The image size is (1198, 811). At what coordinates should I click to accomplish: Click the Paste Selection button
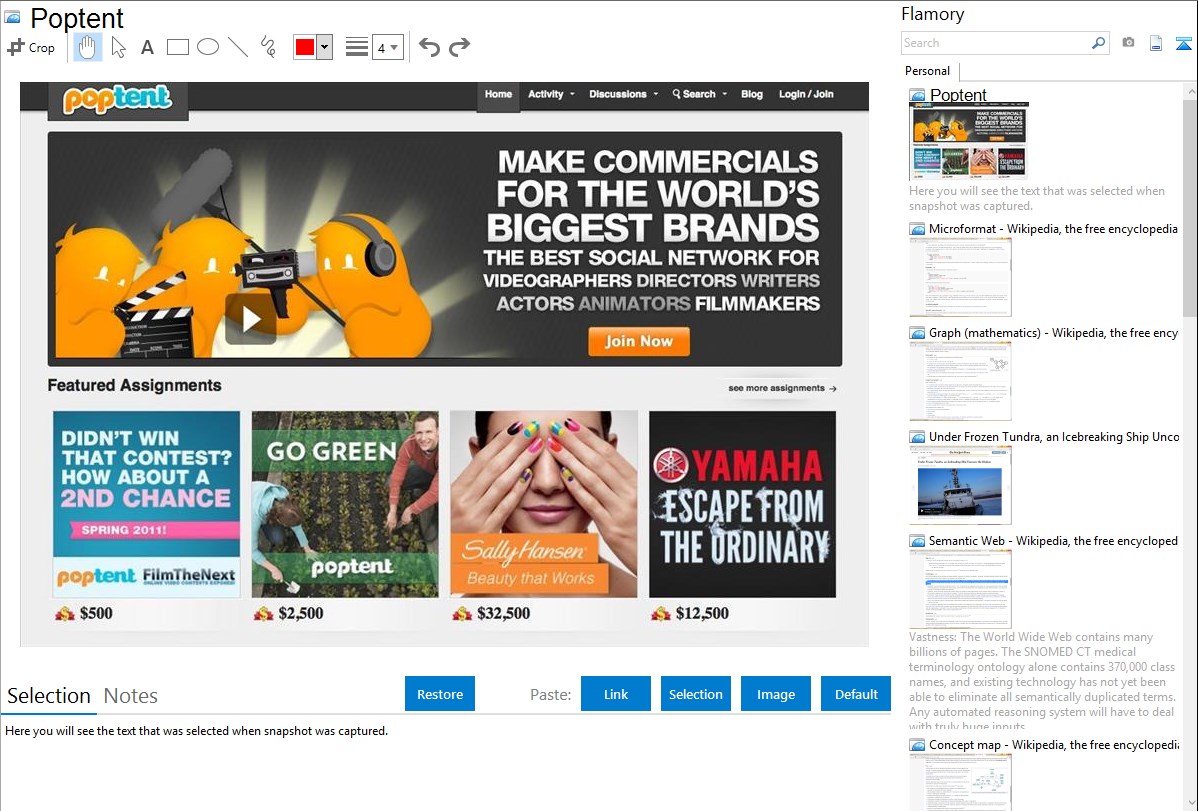[x=695, y=694]
